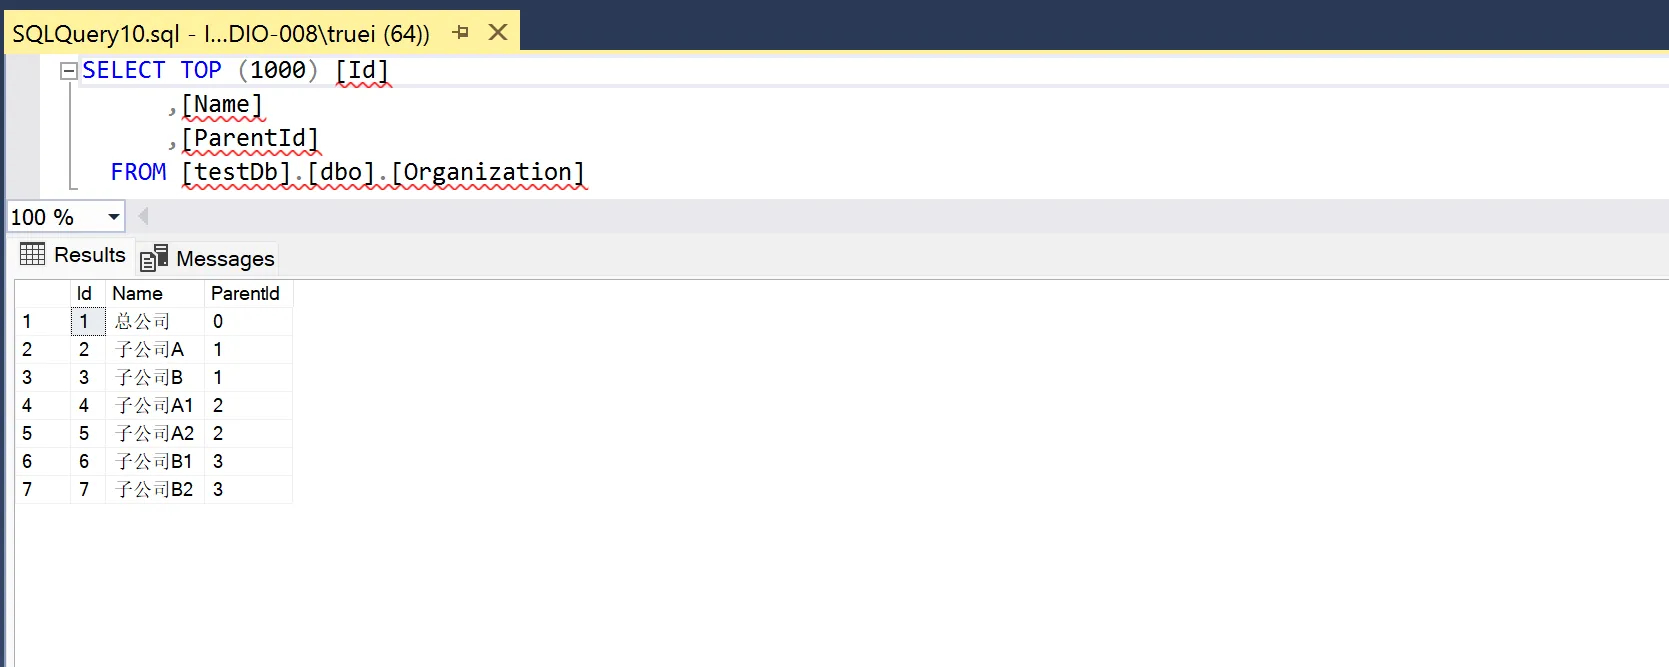This screenshot has width=1669, height=667.
Task: Click the 1000 value in the query
Action: tap(278, 70)
